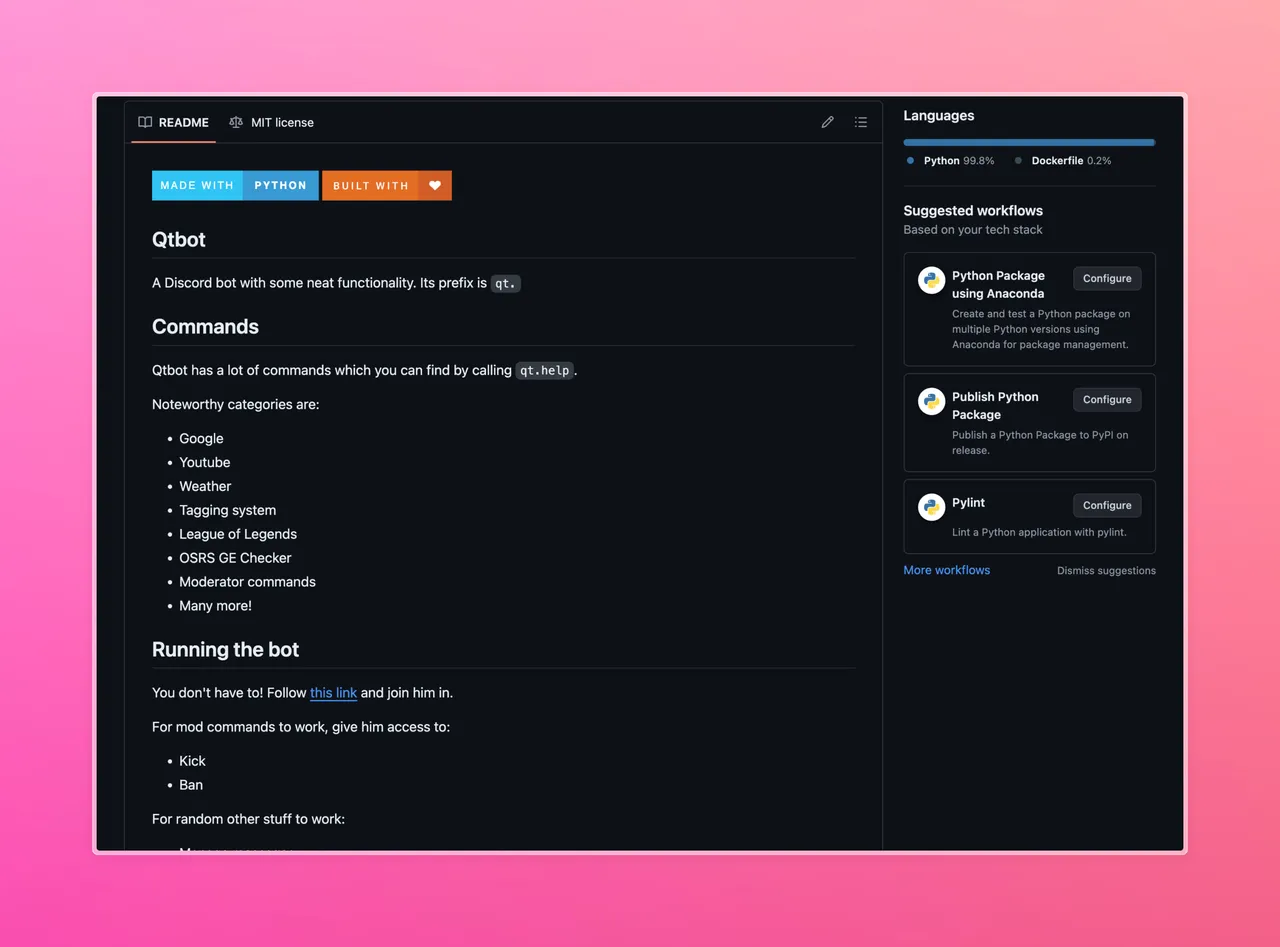Click the Suggested workflows heading
The width and height of the screenshot is (1280, 947).
click(x=973, y=210)
